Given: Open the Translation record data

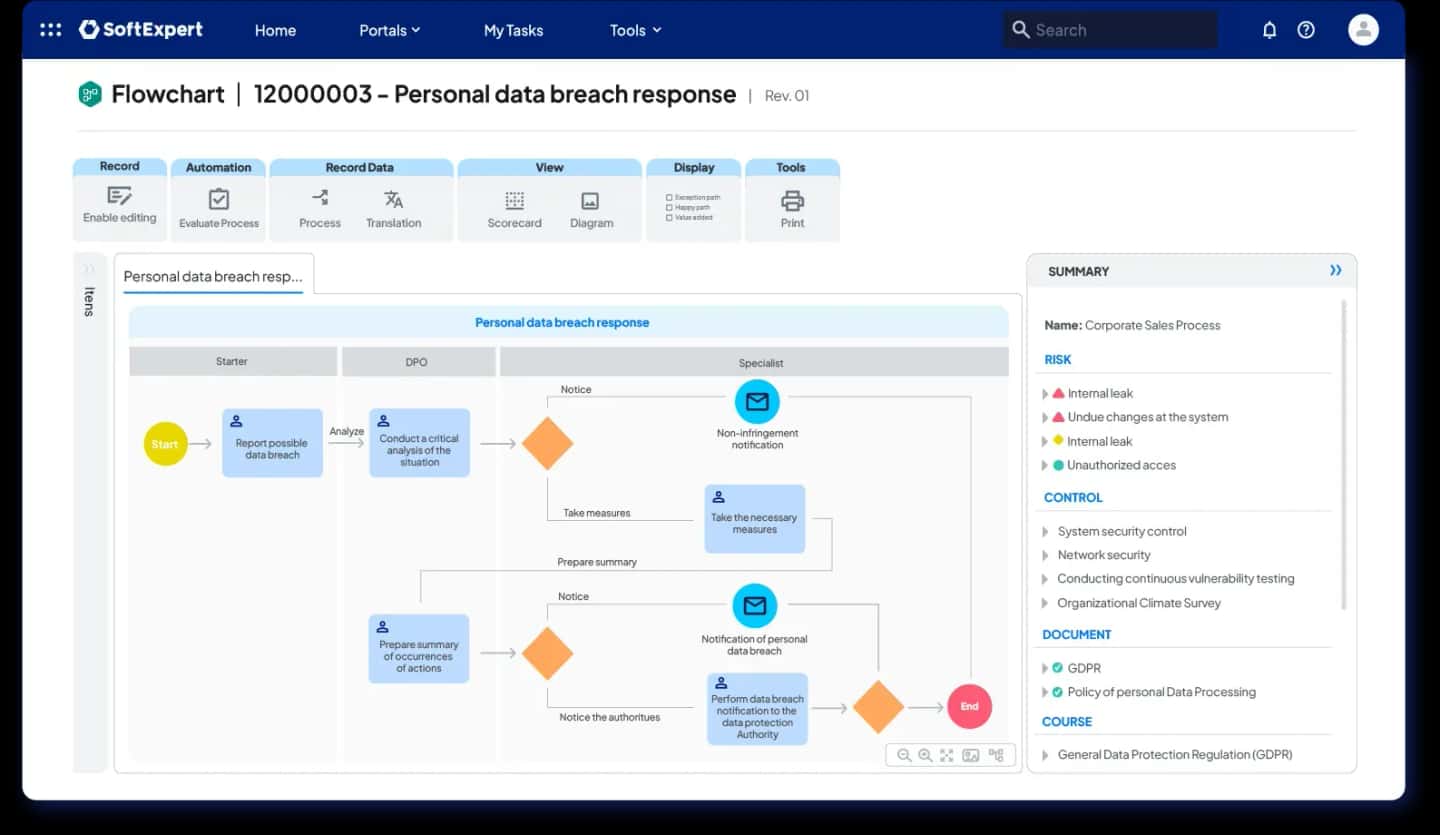Looking at the screenshot, I should [x=393, y=200].
